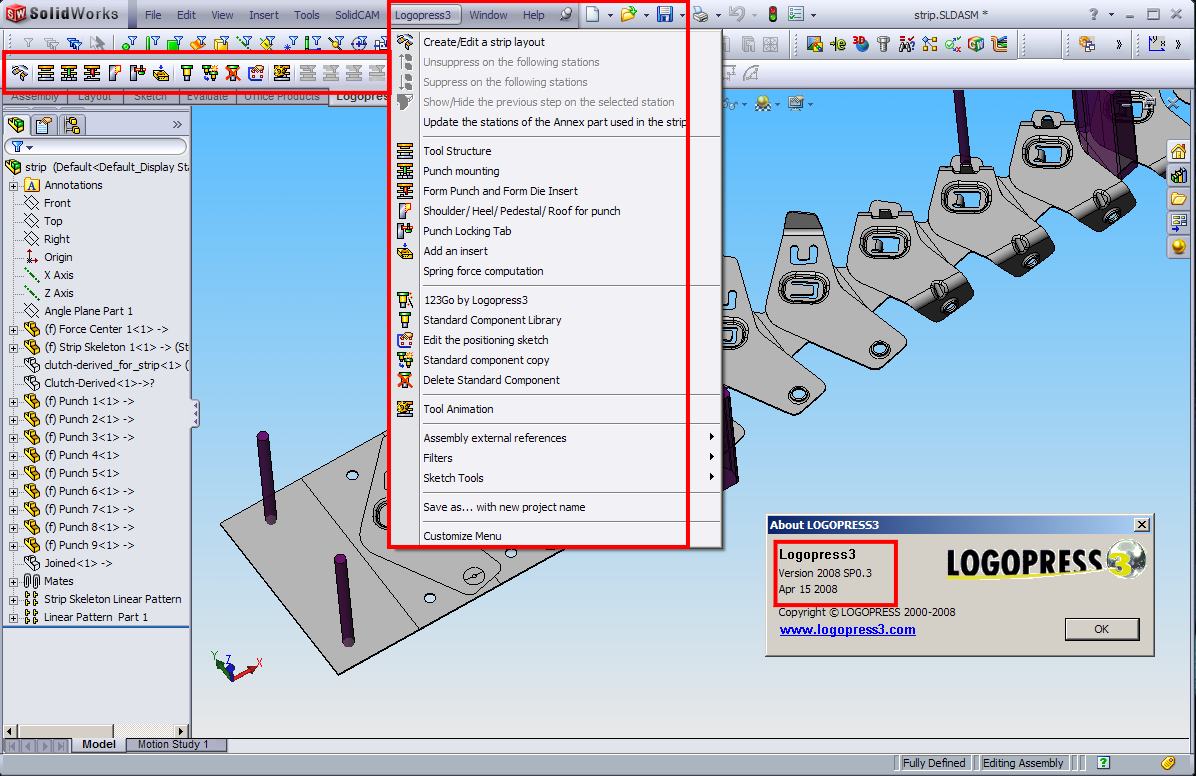
Task: Click the Print icon
Action: coord(700,14)
